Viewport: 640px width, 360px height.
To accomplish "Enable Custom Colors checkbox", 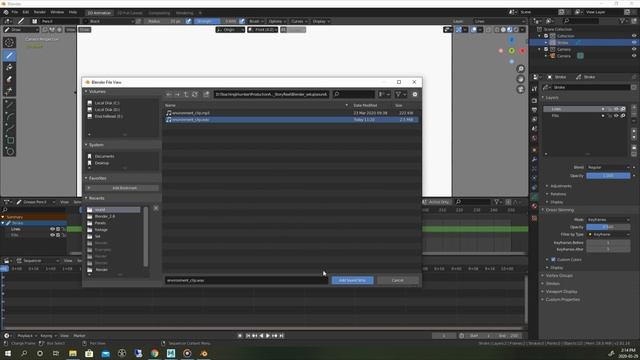I will click(553, 260).
